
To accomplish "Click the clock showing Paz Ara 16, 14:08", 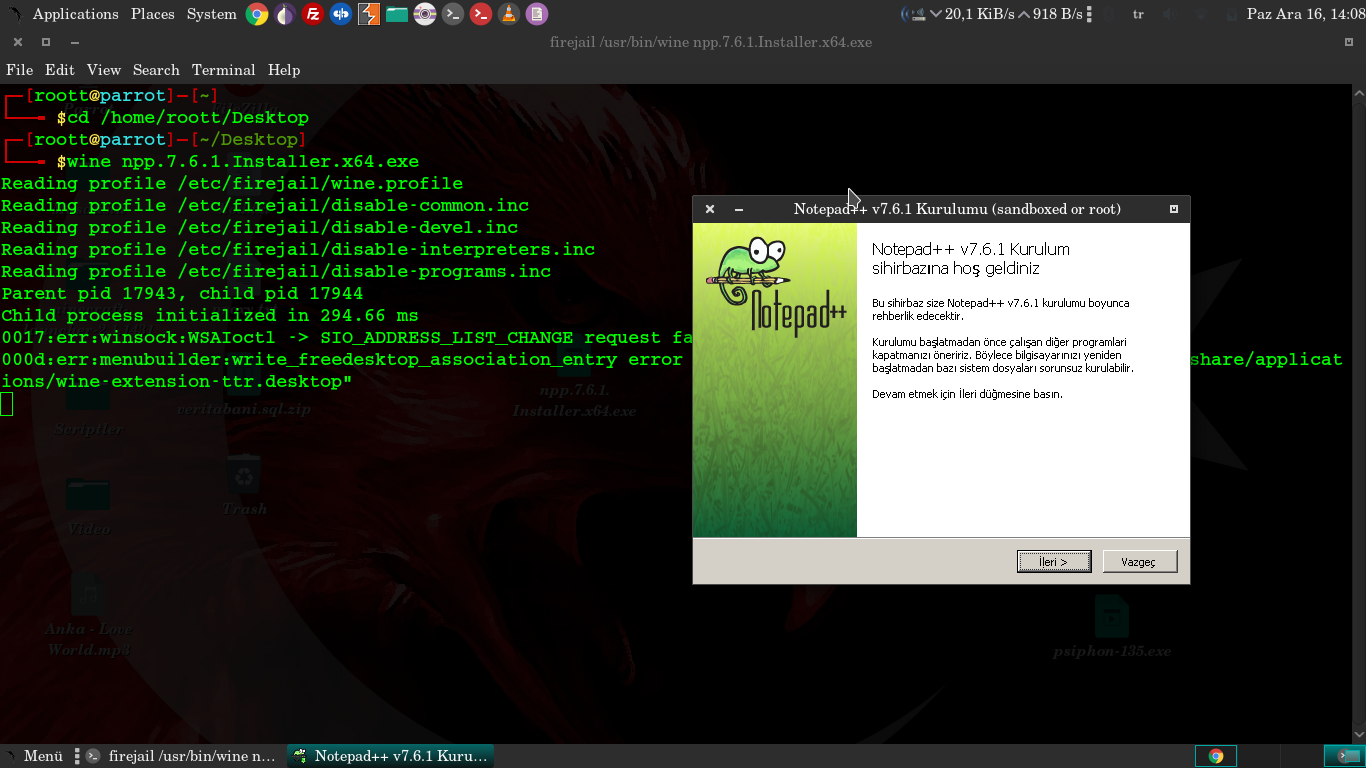I will click(x=1305, y=14).
